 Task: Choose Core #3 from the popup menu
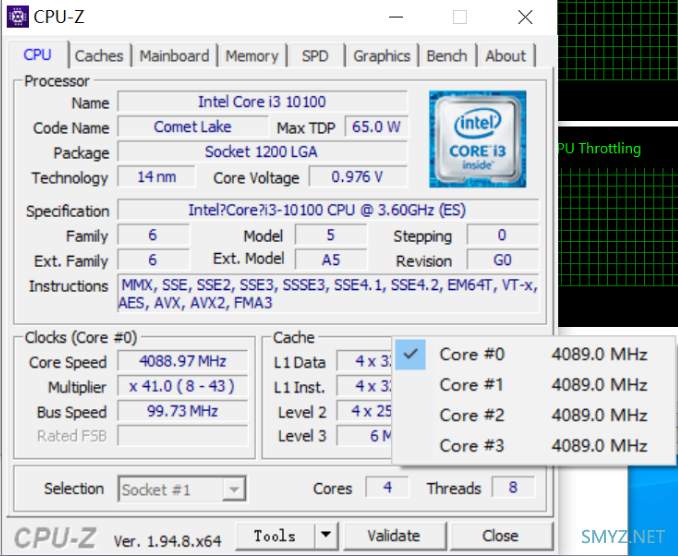pyautogui.click(x=534, y=446)
